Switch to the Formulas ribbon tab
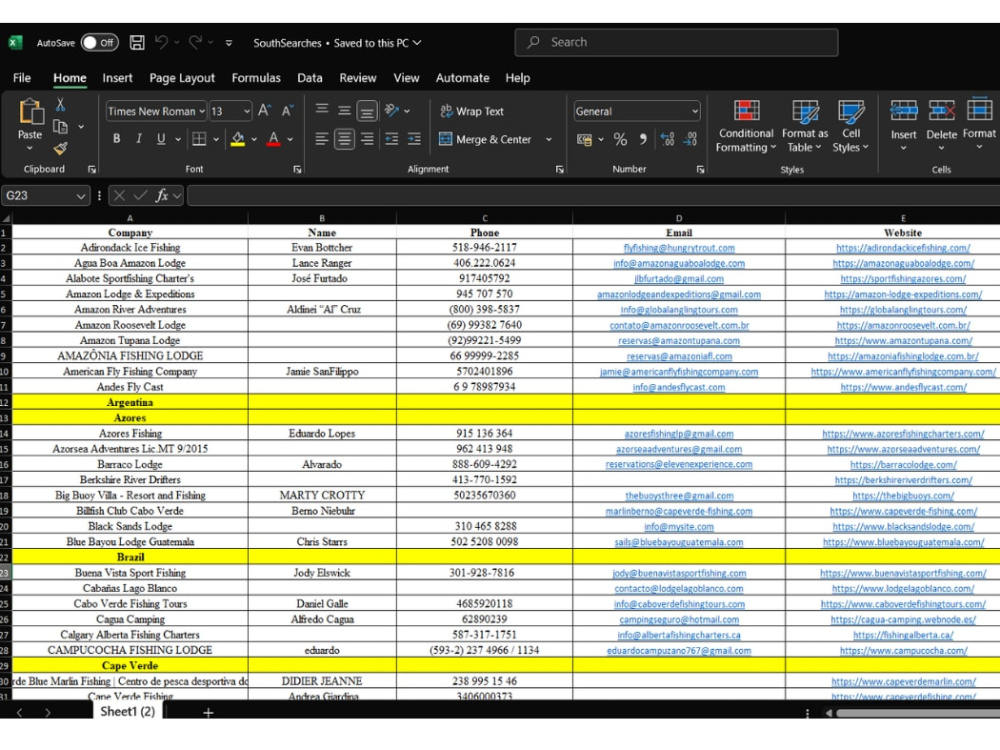Image resolution: width=1000 pixels, height=750 pixels. coord(256,78)
